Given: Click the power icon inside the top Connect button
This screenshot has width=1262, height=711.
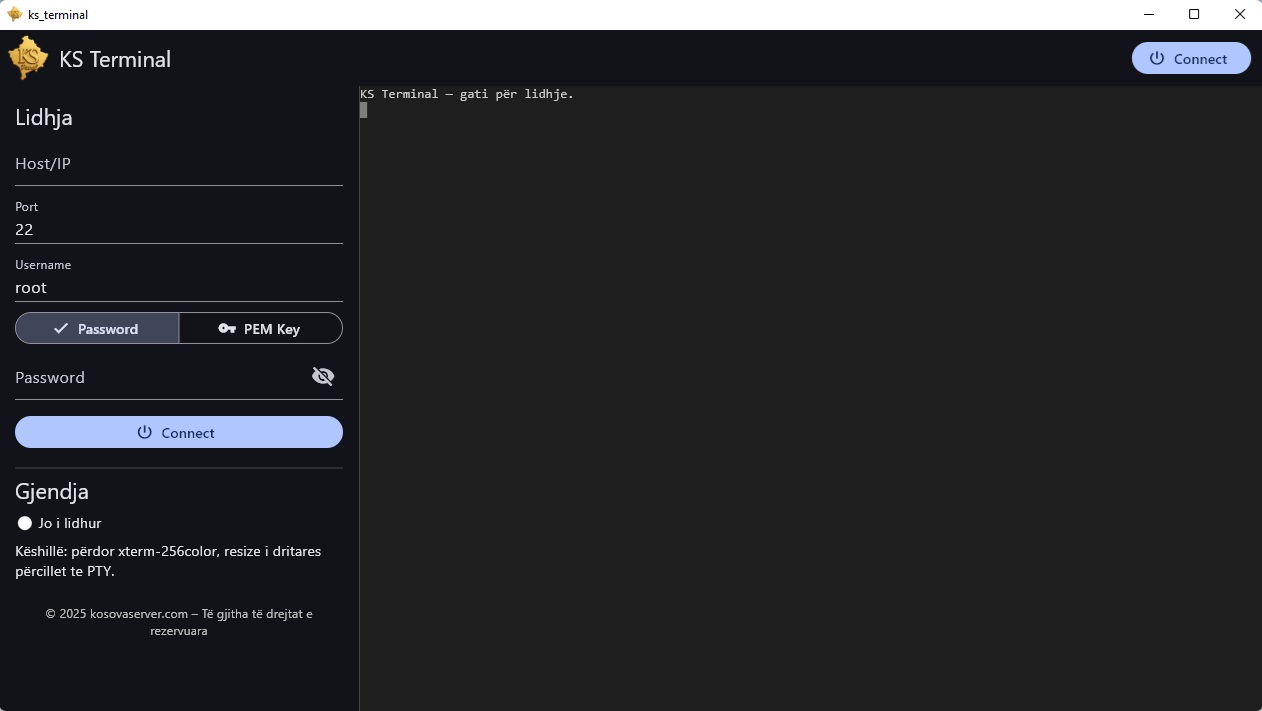Looking at the screenshot, I should click(1157, 58).
